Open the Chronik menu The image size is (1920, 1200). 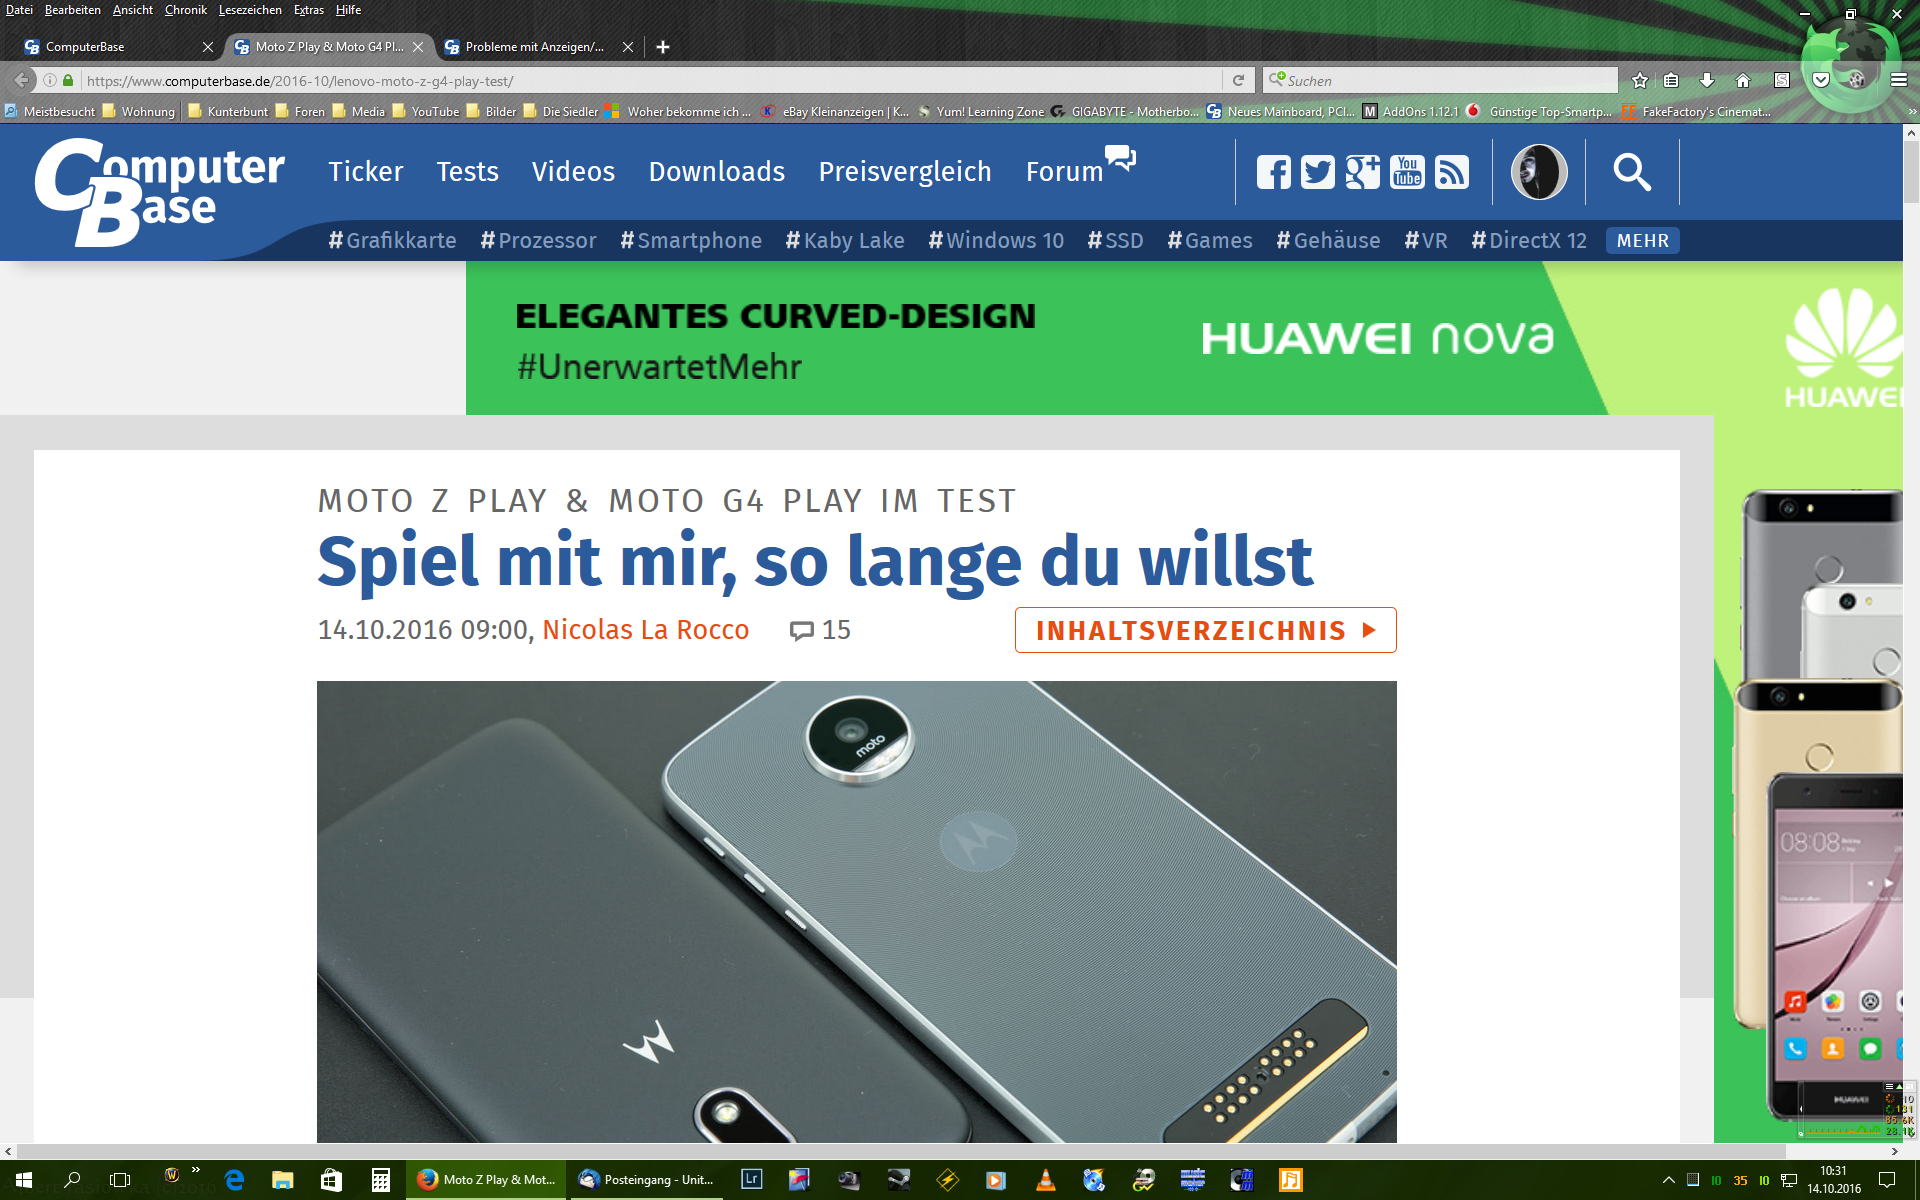tap(185, 10)
